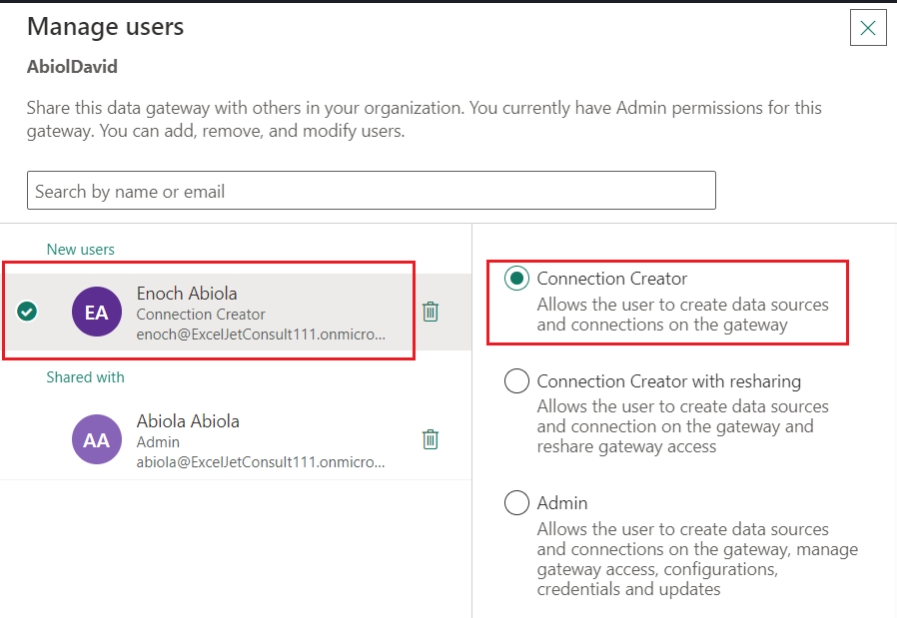Image resolution: width=897 pixels, height=618 pixels.
Task: Click the Shared with section heading
Action: click(85, 377)
